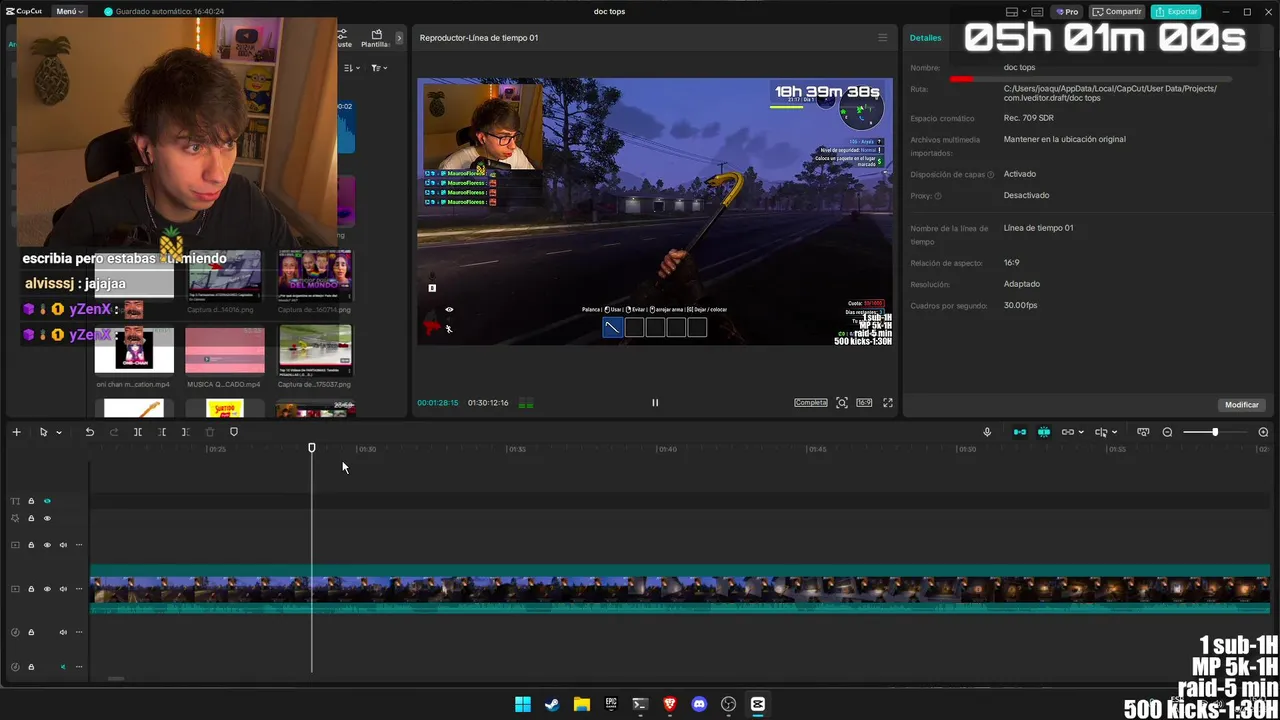Enter fullscreen preview with expand icon
This screenshot has height=720, width=1280.
[x=887, y=403]
